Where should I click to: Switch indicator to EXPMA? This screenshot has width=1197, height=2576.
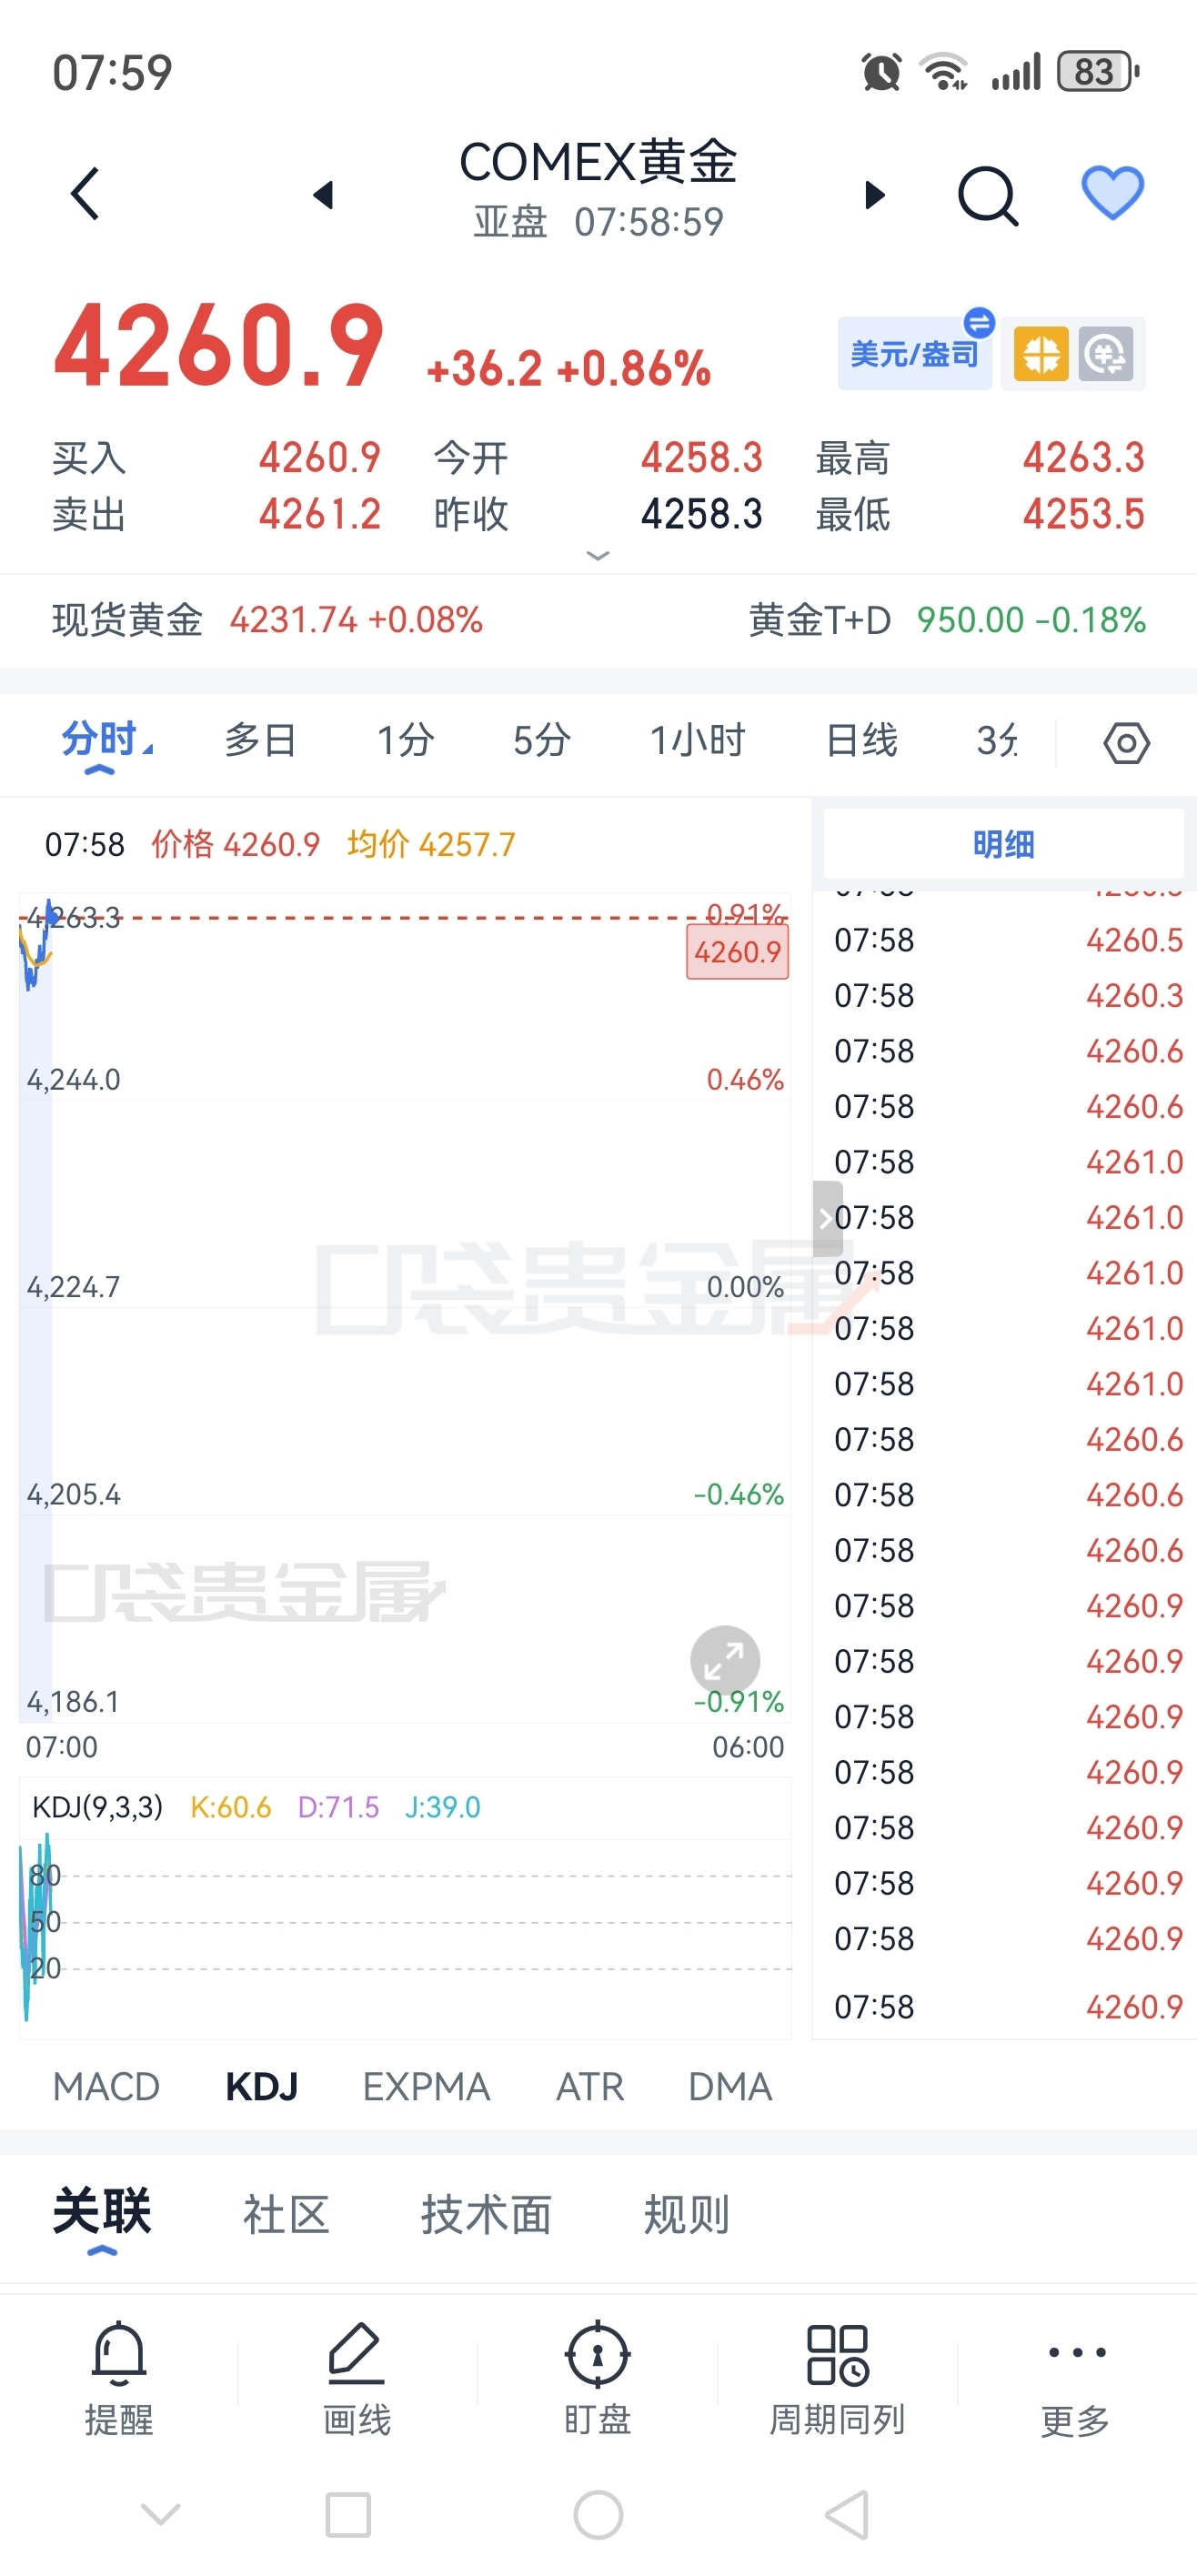(426, 2087)
